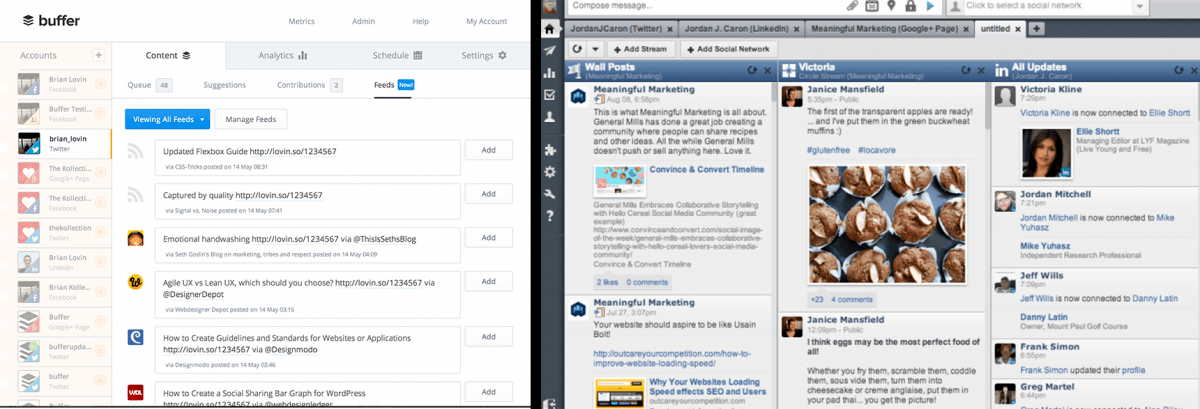This screenshot has height=409, width=1200.
Task: Open the Suggestions sub-tab in Buffer
Action: click(224, 86)
